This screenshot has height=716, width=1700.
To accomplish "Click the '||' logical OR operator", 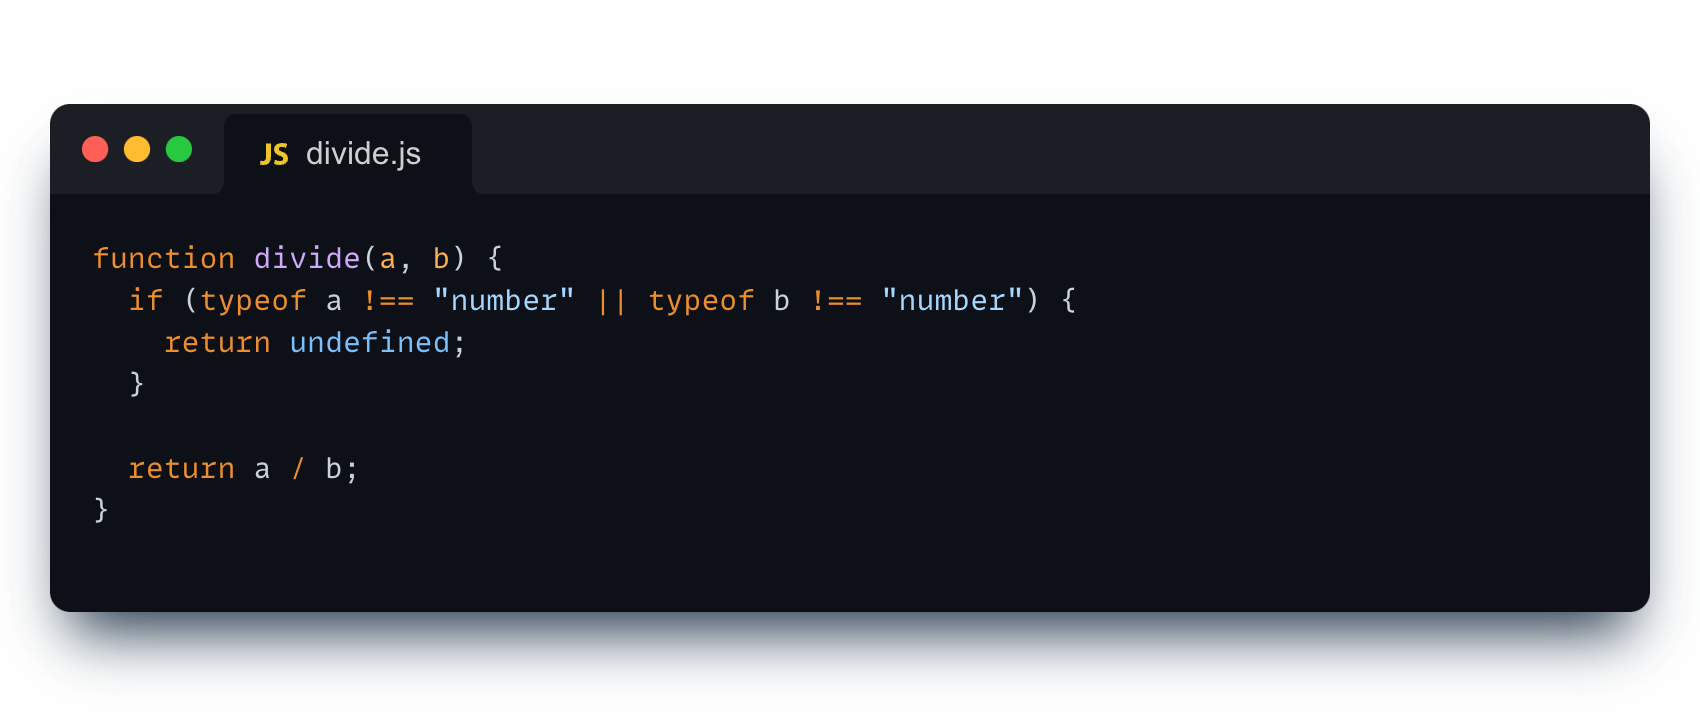I will pyautogui.click(x=611, y=301).
